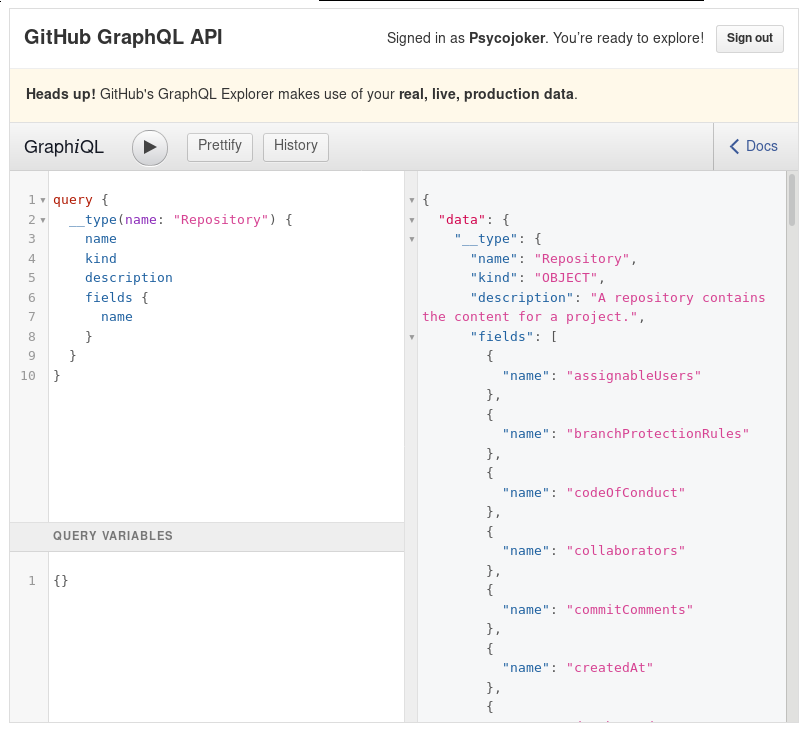Open the Docs sidebar
Screen dimensions: 804x729
click(x=753, y=147)
